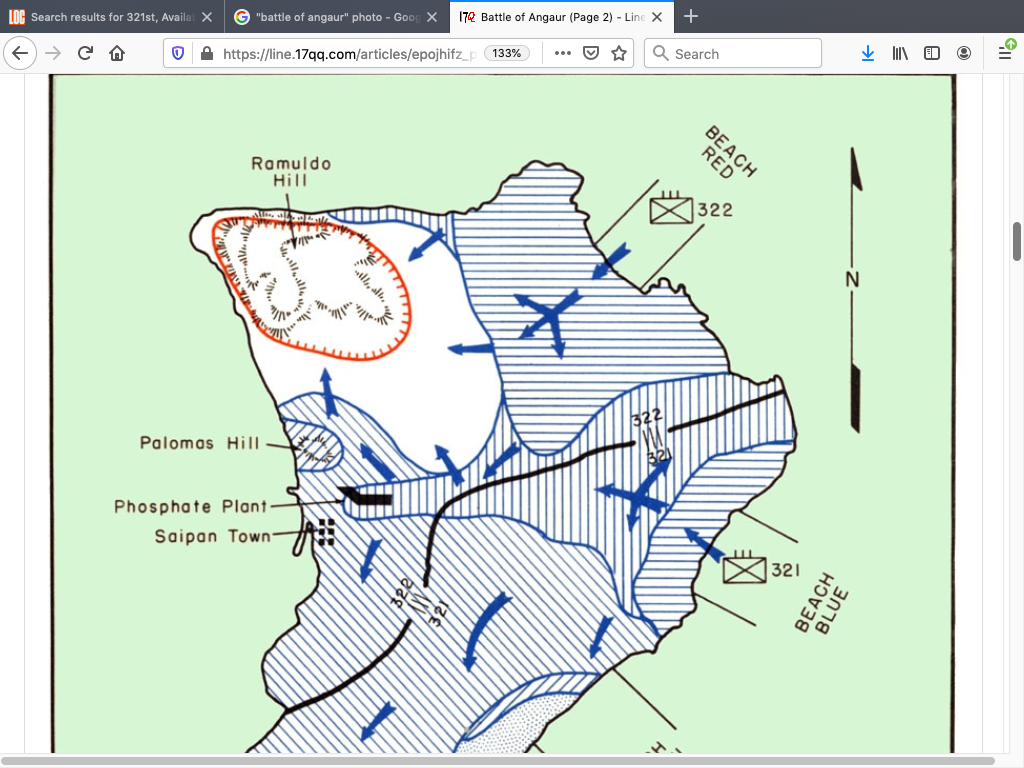
Task: Click the vertical page scrollbar thumb
Action: click(1017, 242)
